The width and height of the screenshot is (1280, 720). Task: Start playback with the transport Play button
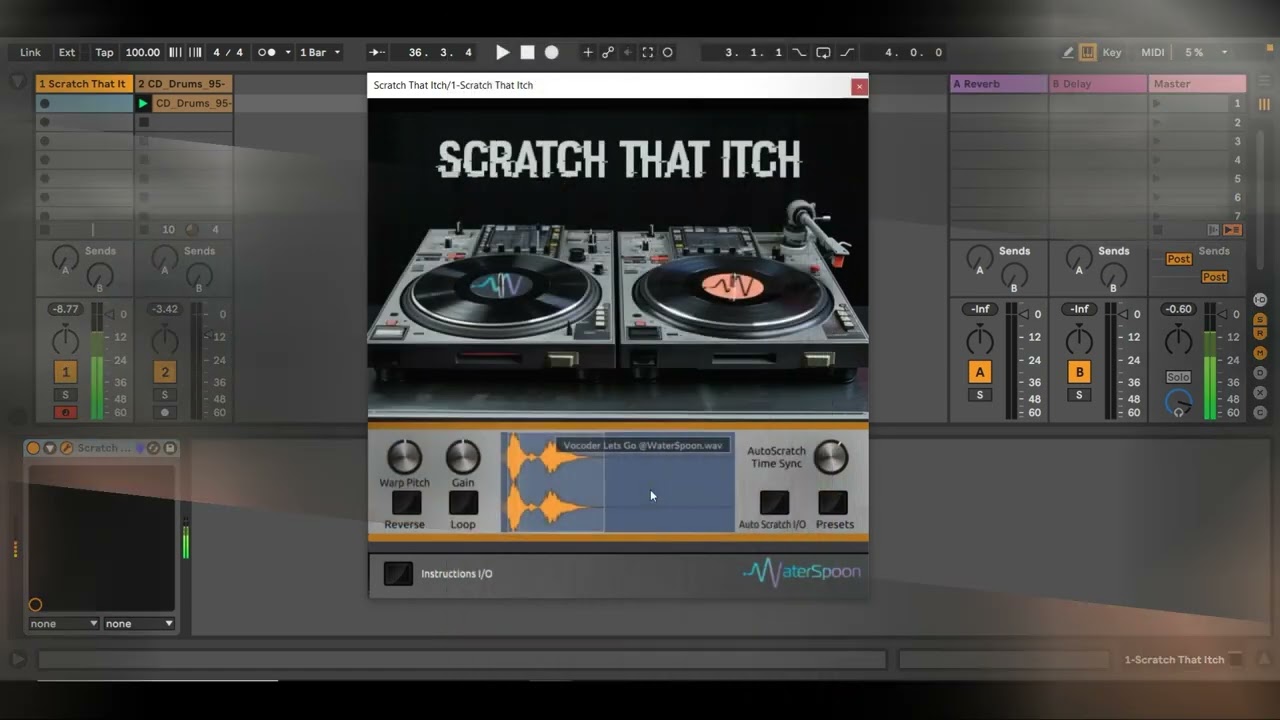coord(503,52)
